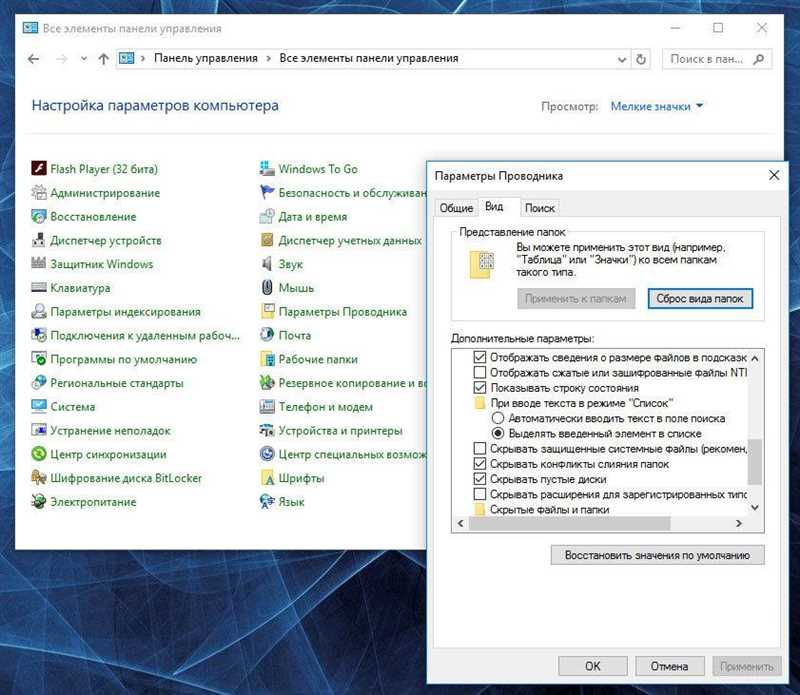800x695 pixels.
Task: Click Параметры индексирования icon
Action: coord(39,311)
